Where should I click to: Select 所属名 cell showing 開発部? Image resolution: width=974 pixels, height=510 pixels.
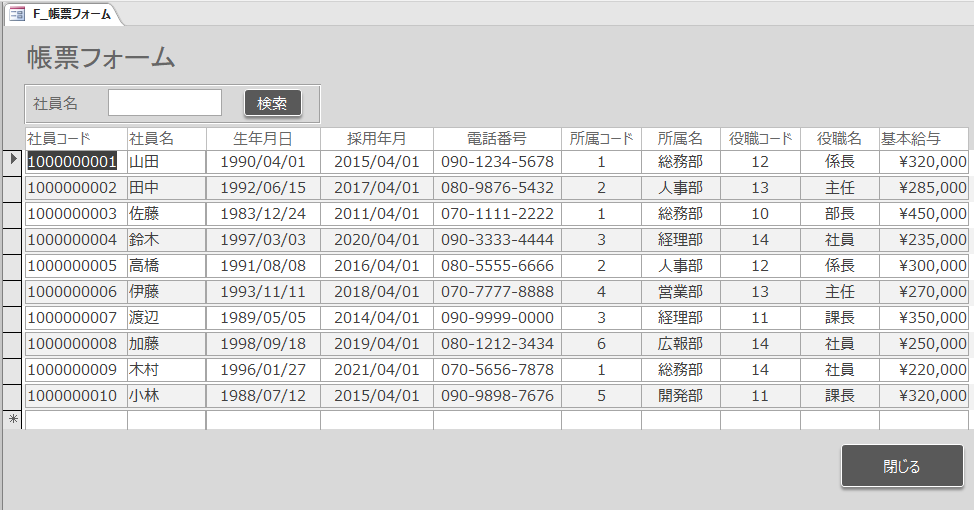point(680,396)
